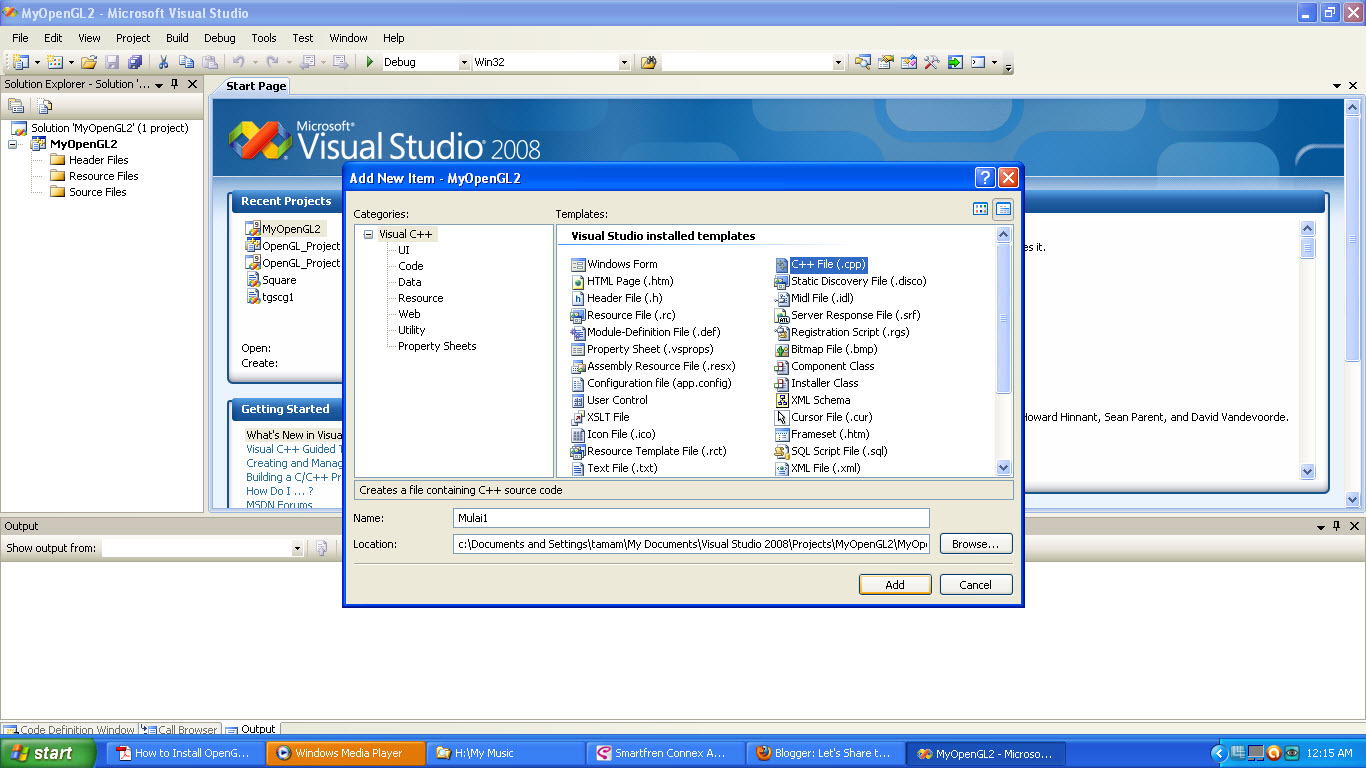Click the Find in Files toolbar icon

[649, 62]
